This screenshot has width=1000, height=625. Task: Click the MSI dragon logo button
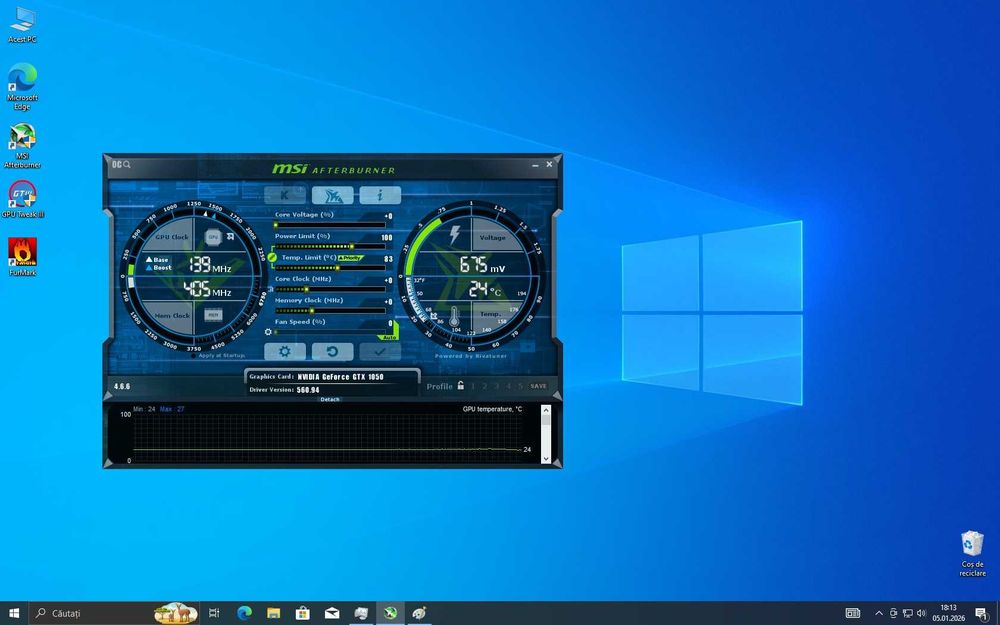(332, 195)
